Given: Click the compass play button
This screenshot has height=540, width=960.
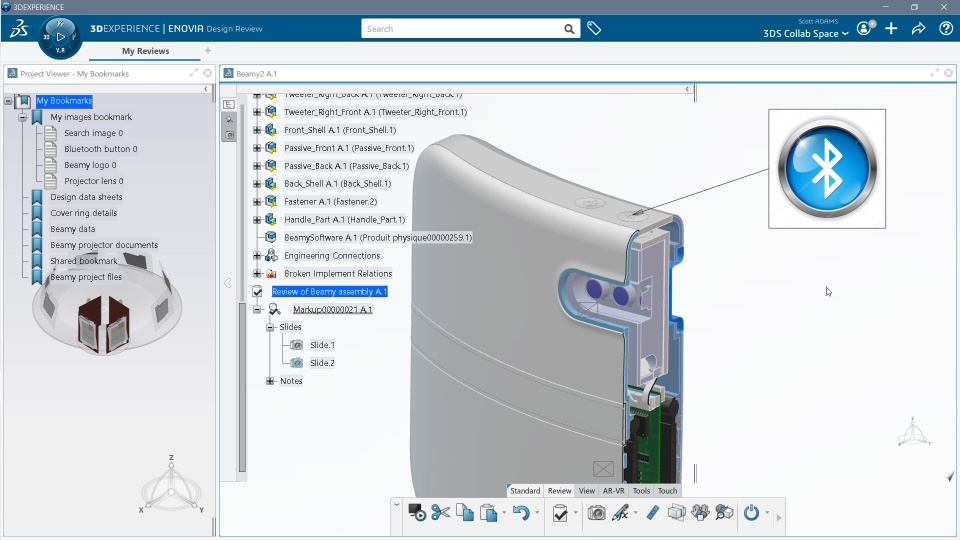Looking at the screenshot, I should pos(60,37).
